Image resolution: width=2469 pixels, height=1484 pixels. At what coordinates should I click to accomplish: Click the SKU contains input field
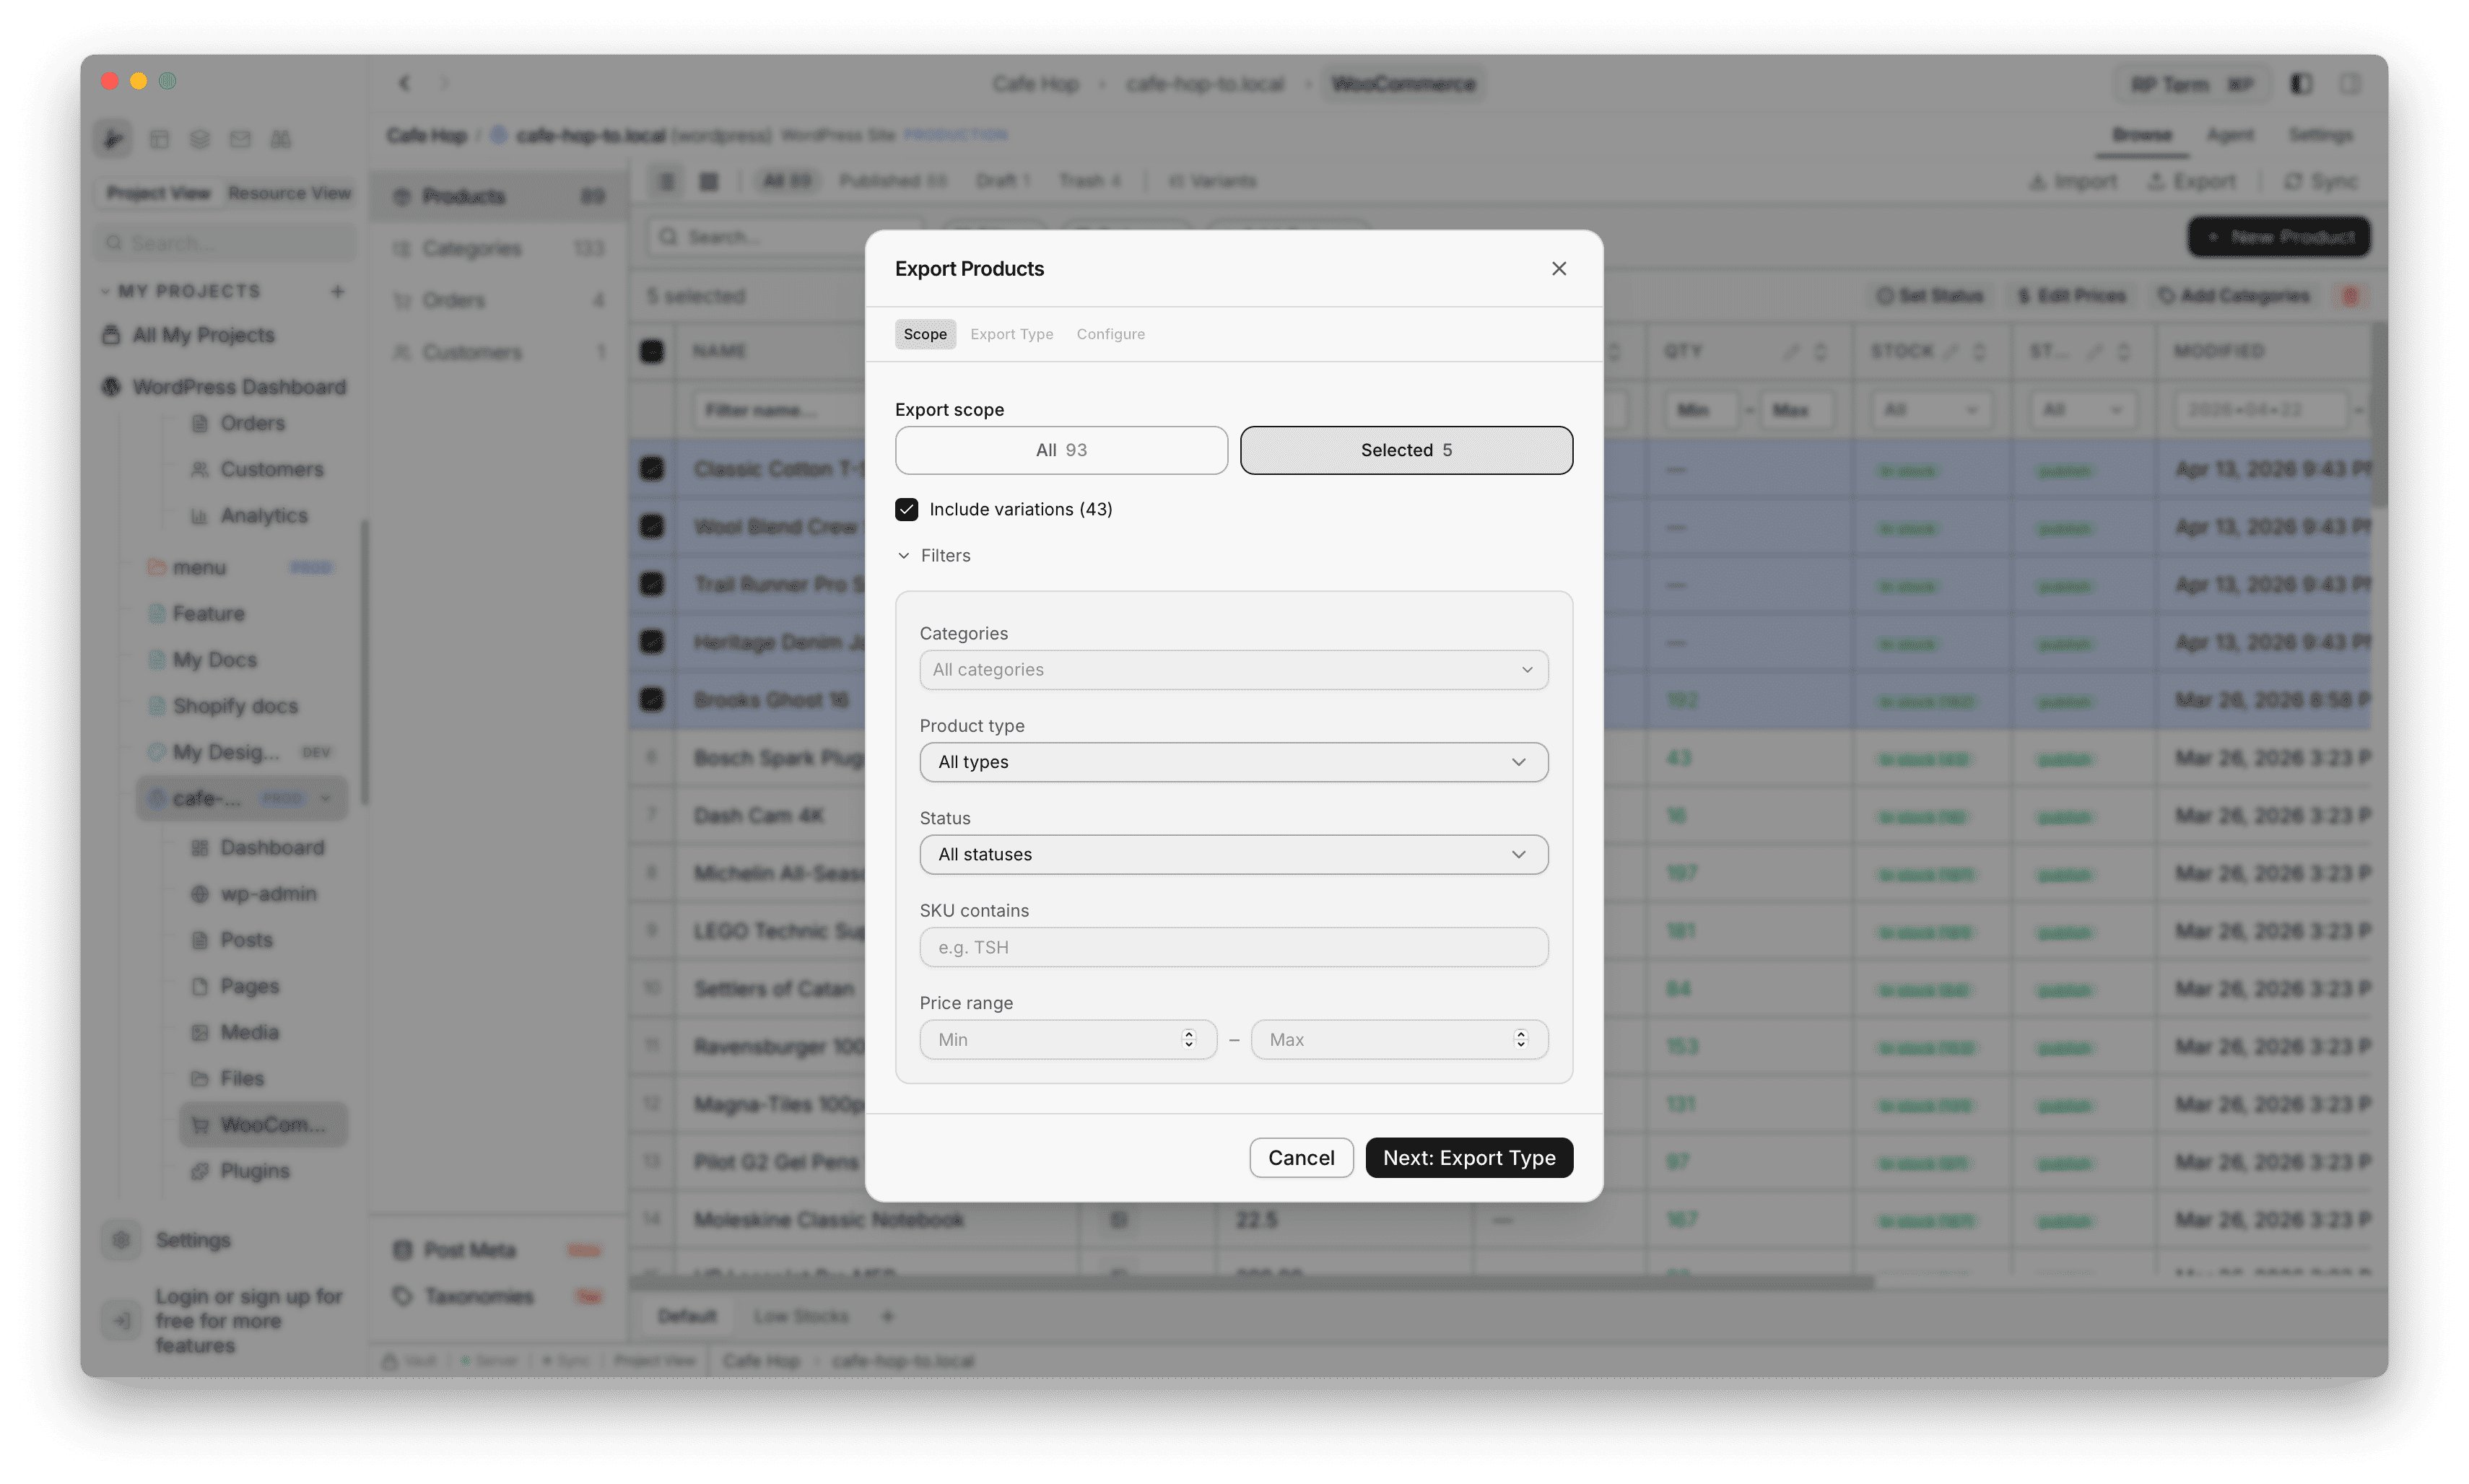[1233, 947]
